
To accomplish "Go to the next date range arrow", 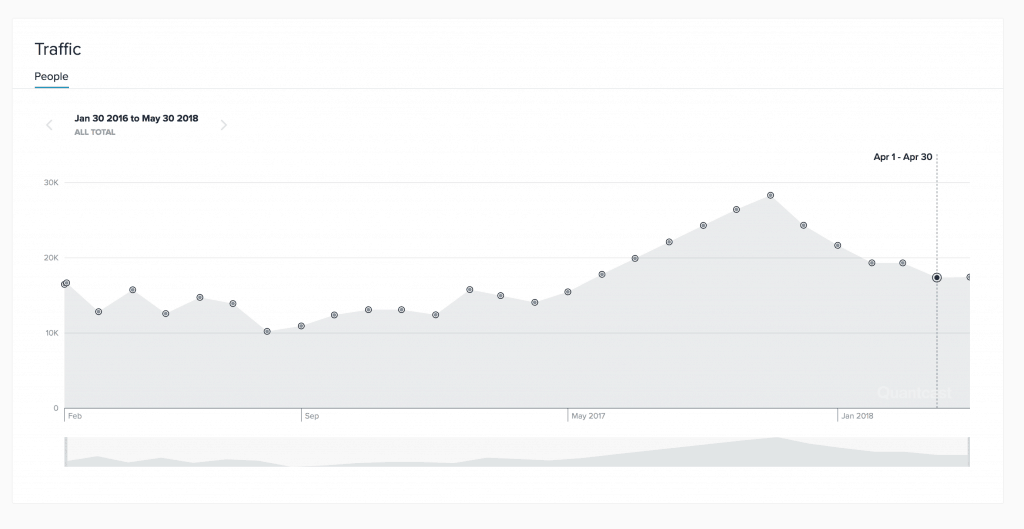I will coord(224,125).
